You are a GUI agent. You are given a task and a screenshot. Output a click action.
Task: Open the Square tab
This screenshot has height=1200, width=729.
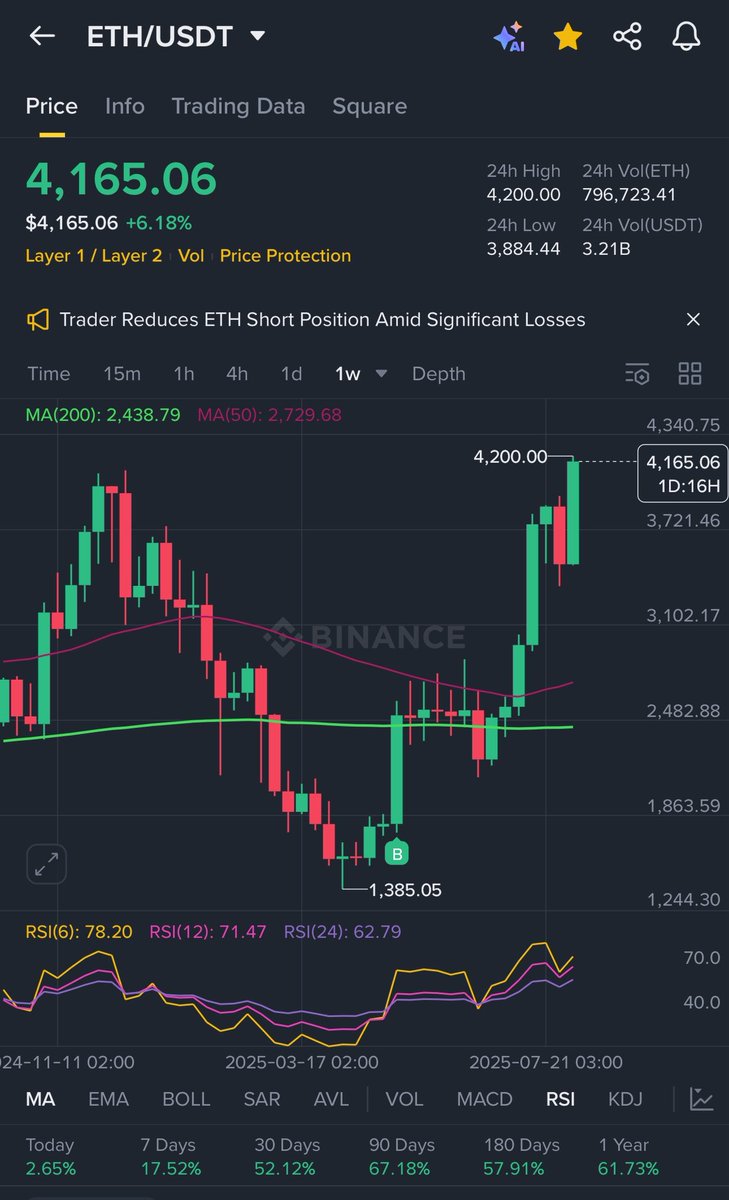[x=370, y=106]
